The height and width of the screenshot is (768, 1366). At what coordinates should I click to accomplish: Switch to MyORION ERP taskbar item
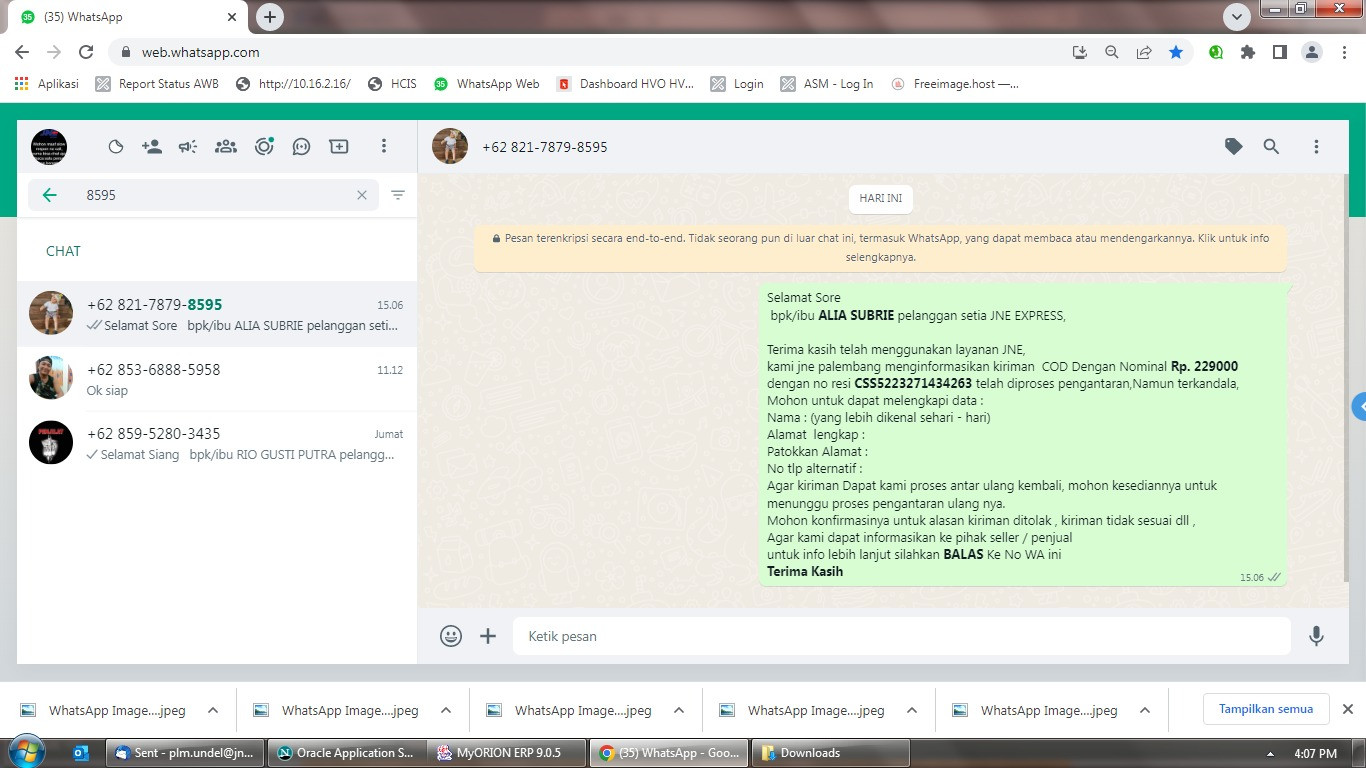(505, 753)
